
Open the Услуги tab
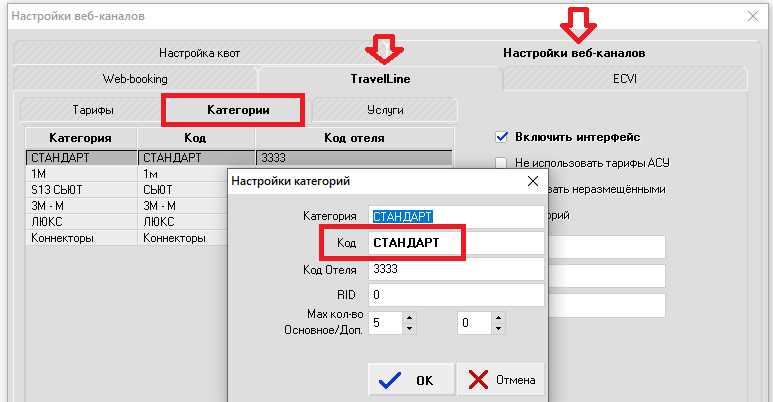[385, 110]
